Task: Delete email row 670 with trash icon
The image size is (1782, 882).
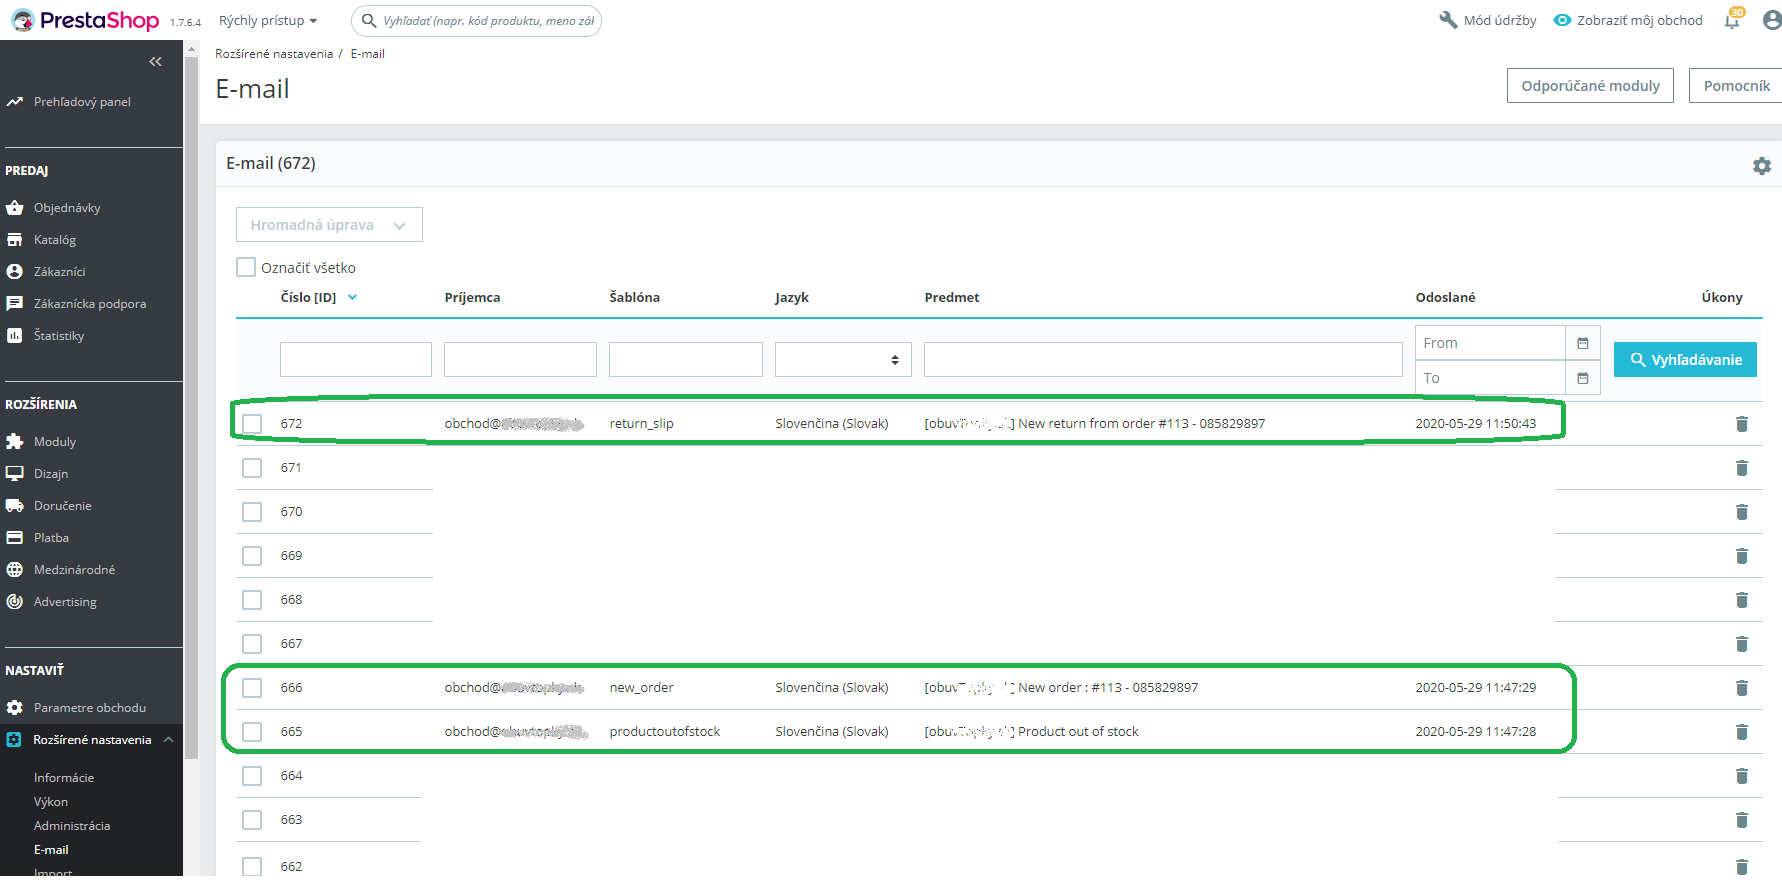Action: tap(1742, 512)
